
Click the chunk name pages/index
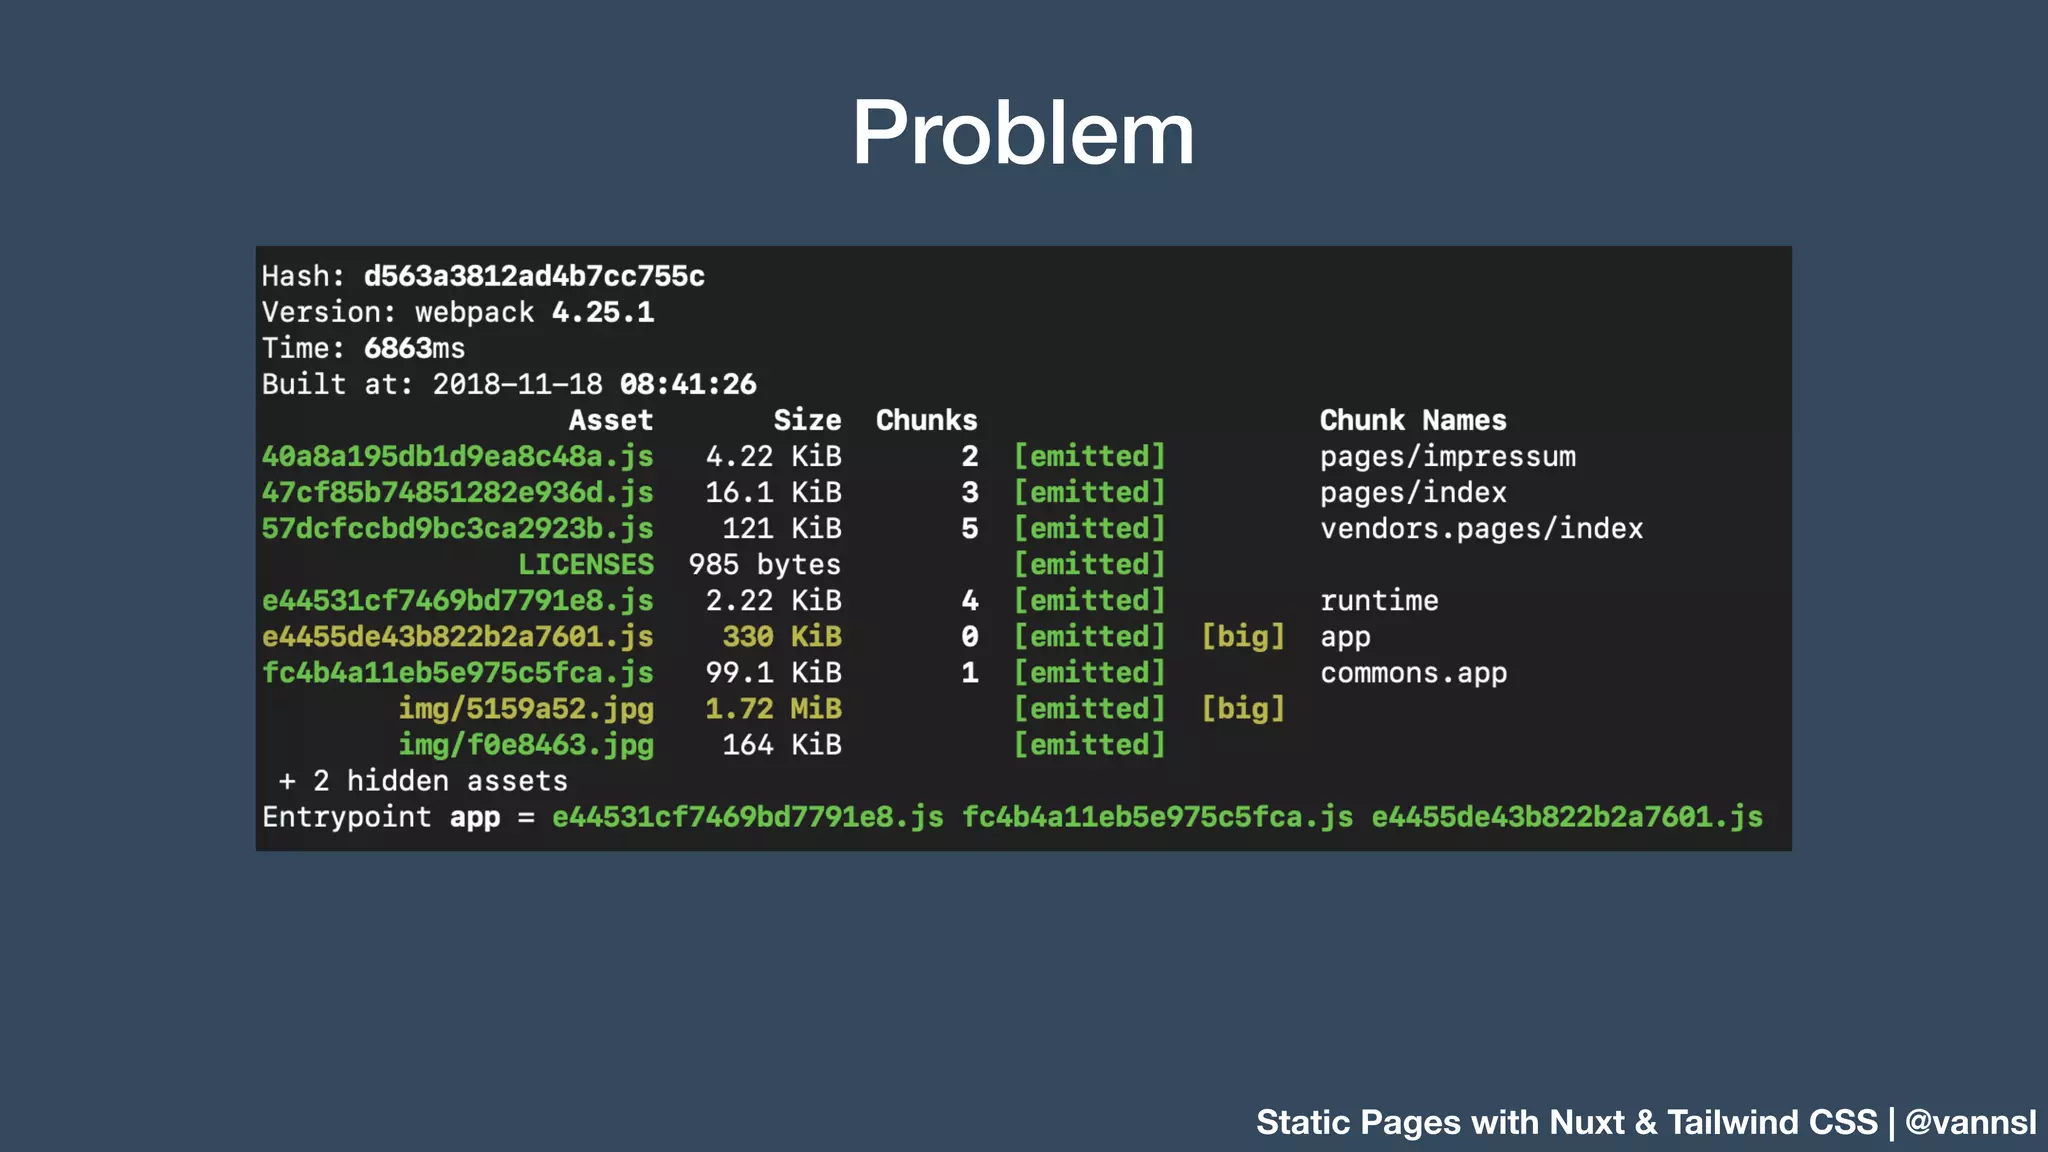click(1413, 492)
